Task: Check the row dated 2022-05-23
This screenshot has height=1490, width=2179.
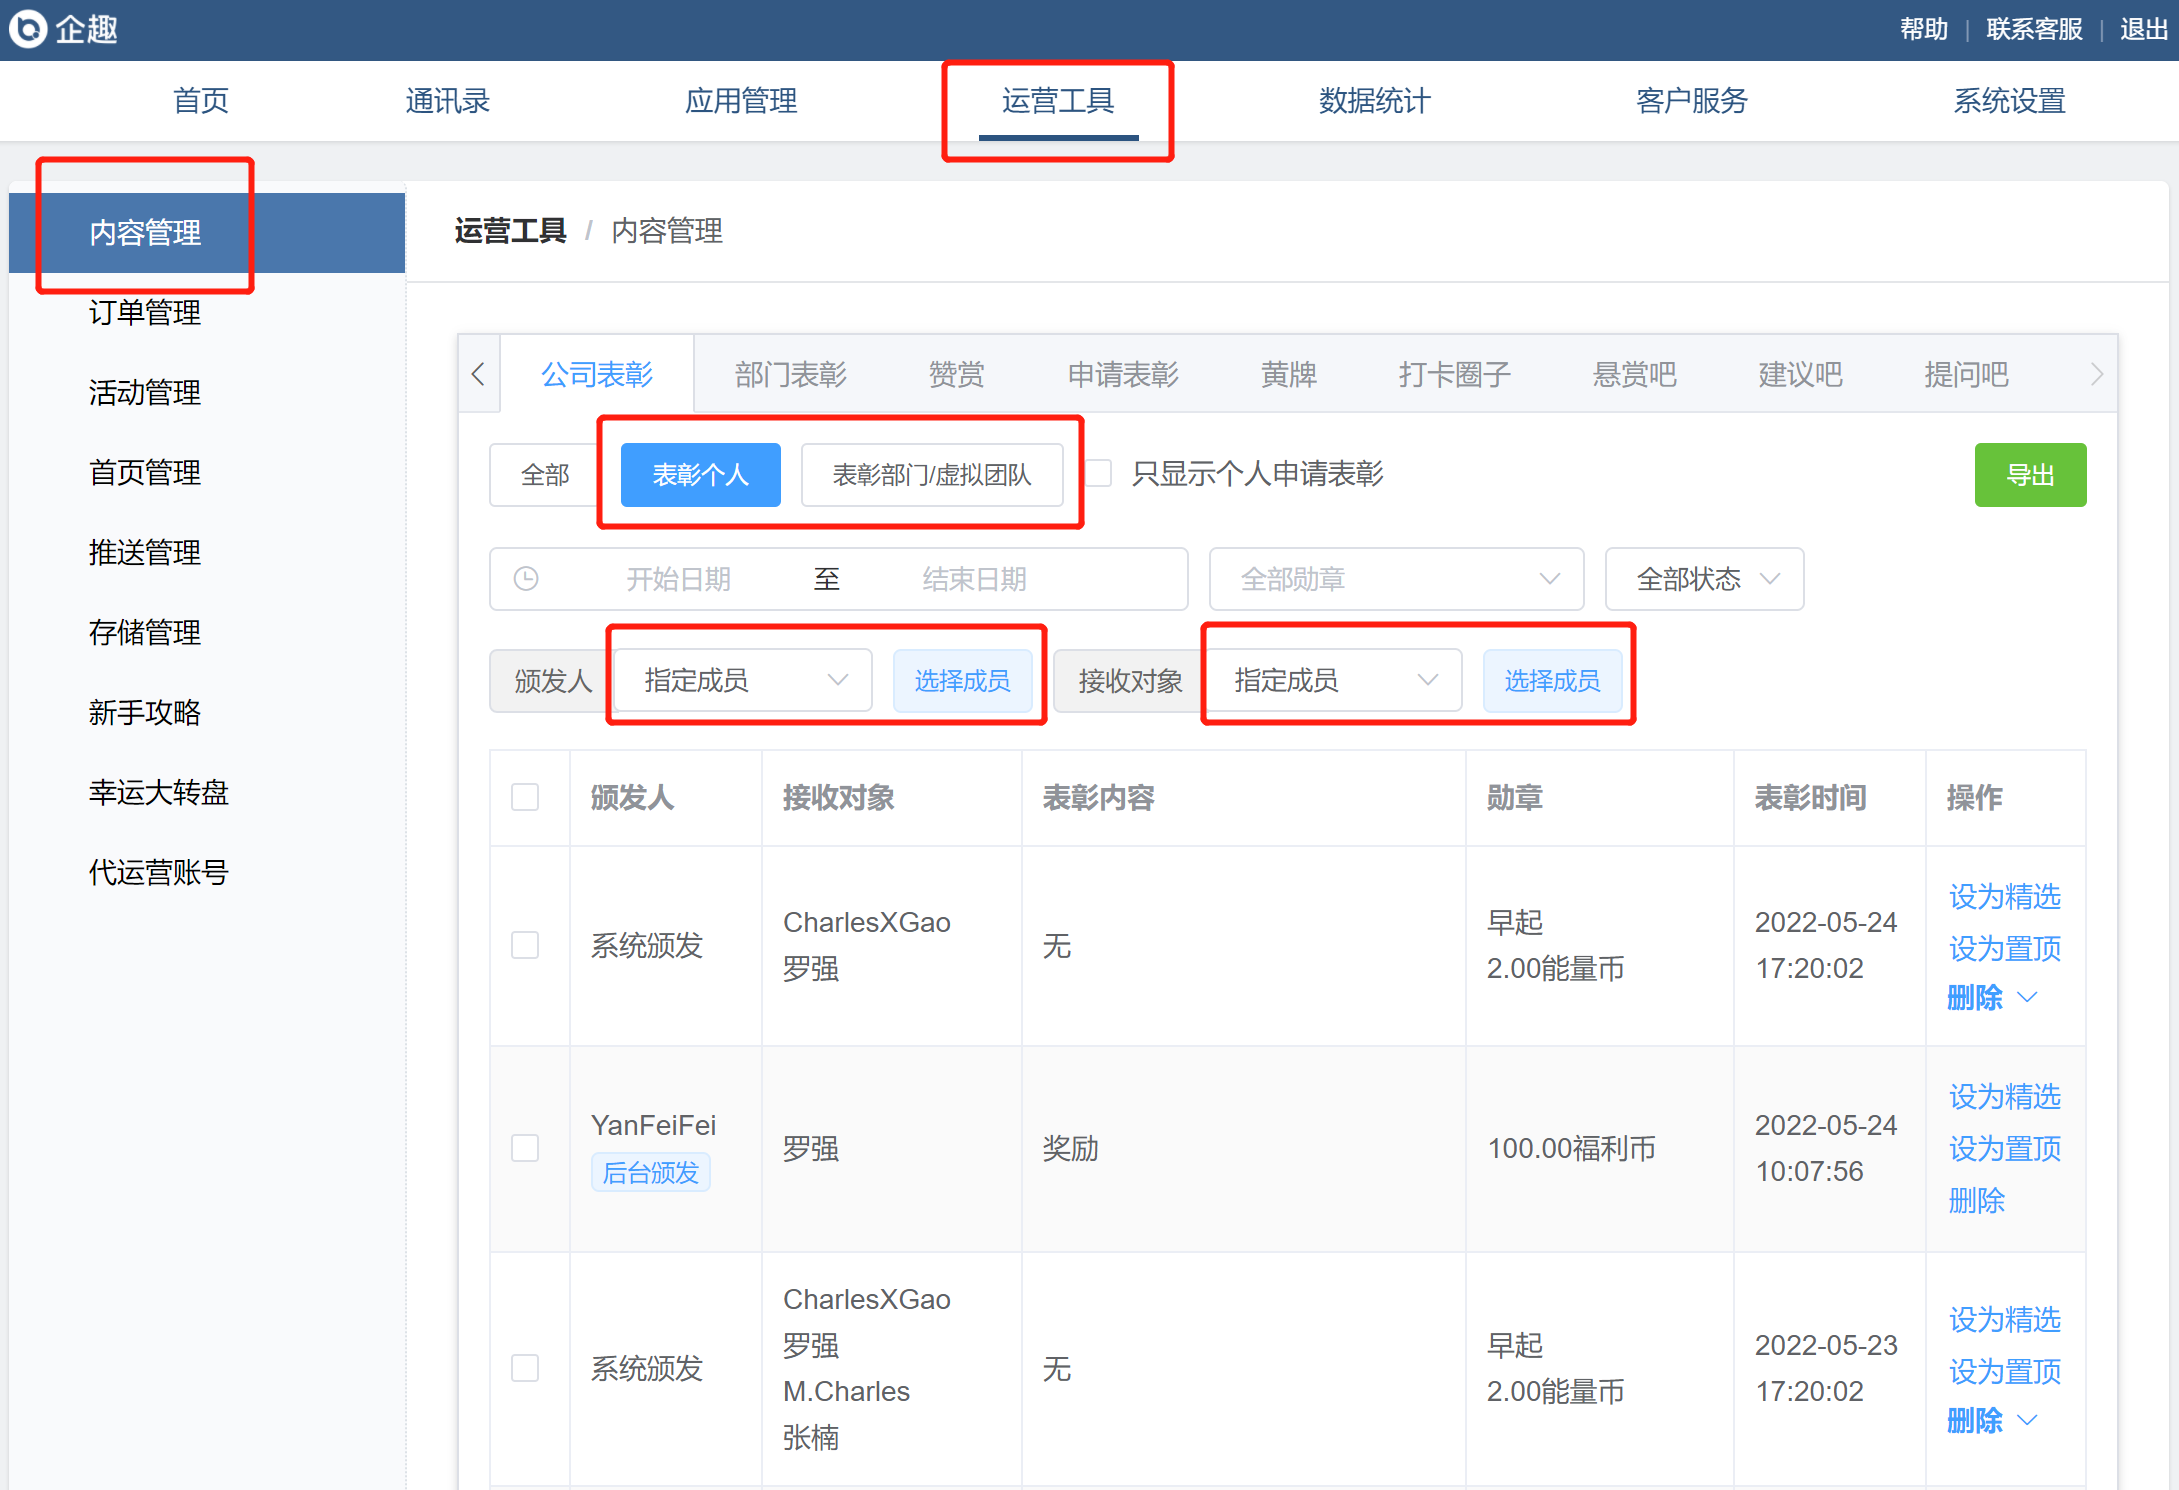Action: [x=525, y=1368]
